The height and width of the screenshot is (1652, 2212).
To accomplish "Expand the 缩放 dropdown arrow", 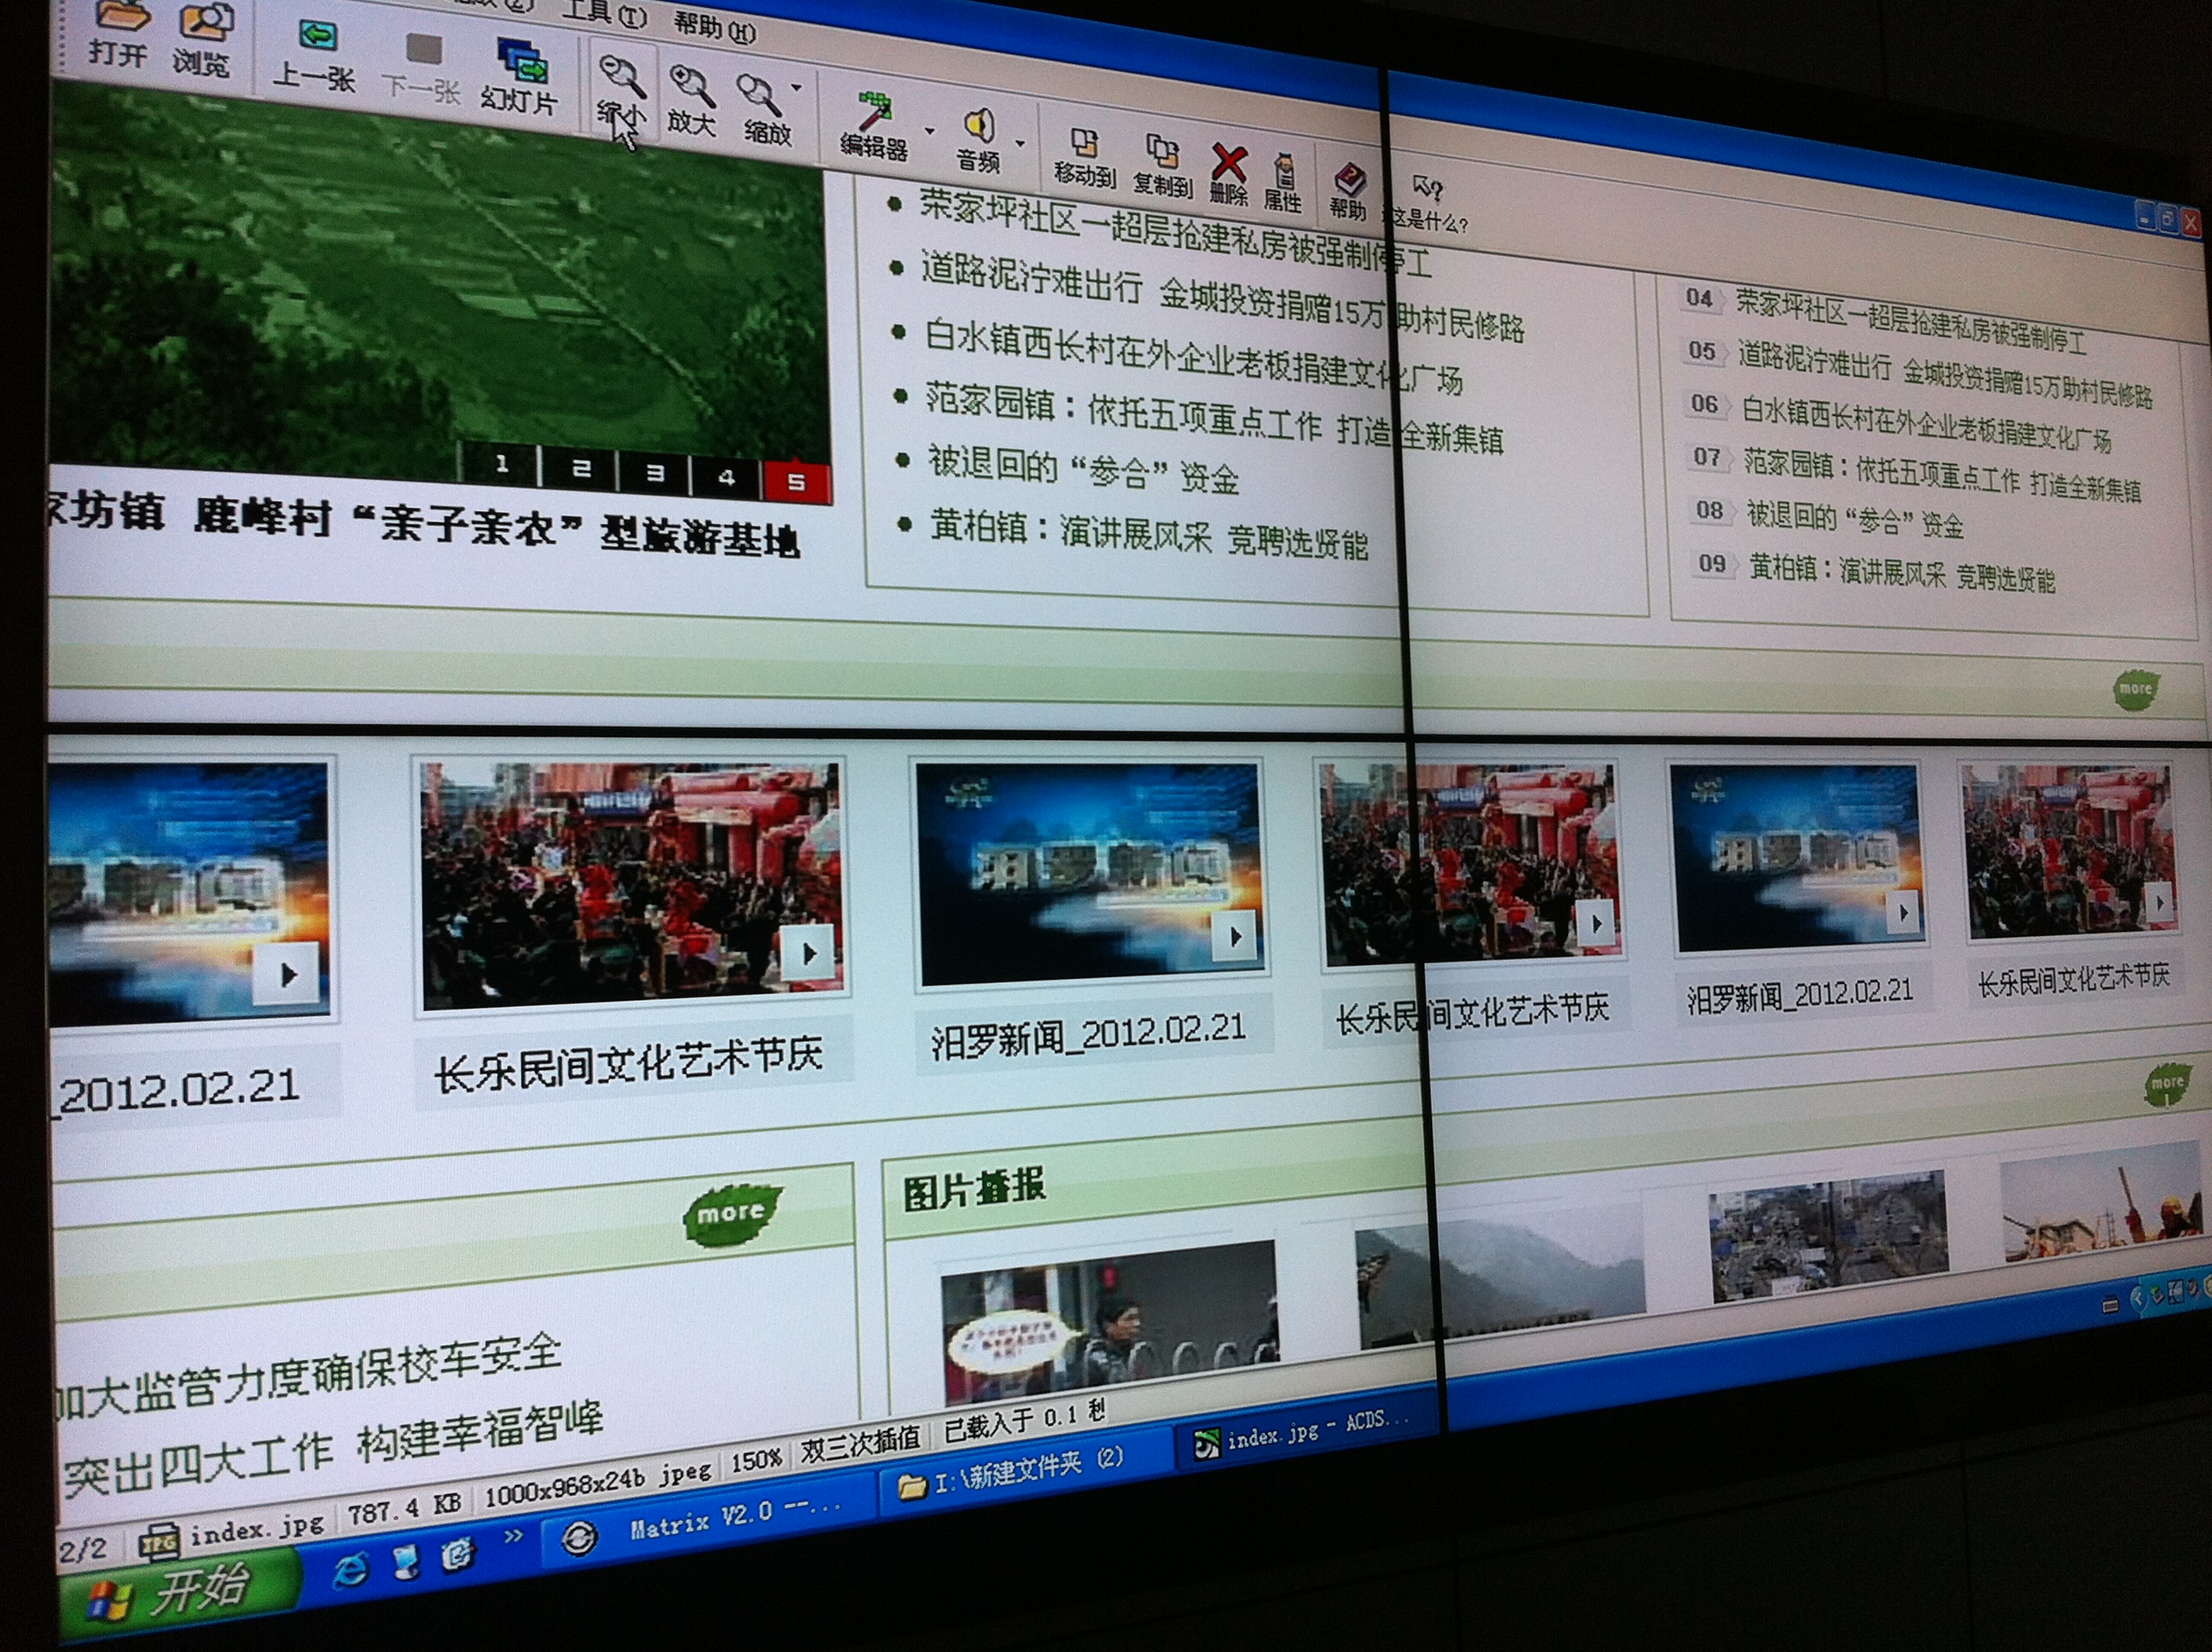I will [x=797, y=88].
